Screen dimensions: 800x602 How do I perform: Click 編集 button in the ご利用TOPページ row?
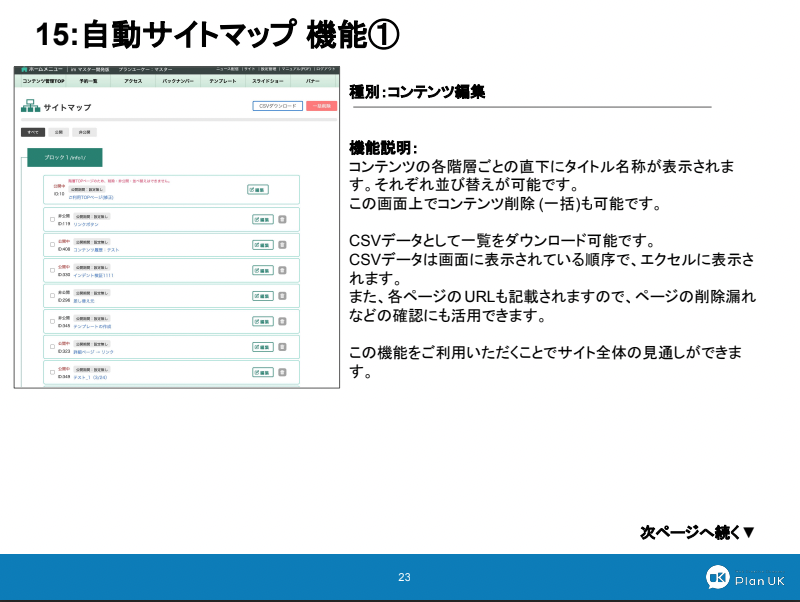(258, 190)
